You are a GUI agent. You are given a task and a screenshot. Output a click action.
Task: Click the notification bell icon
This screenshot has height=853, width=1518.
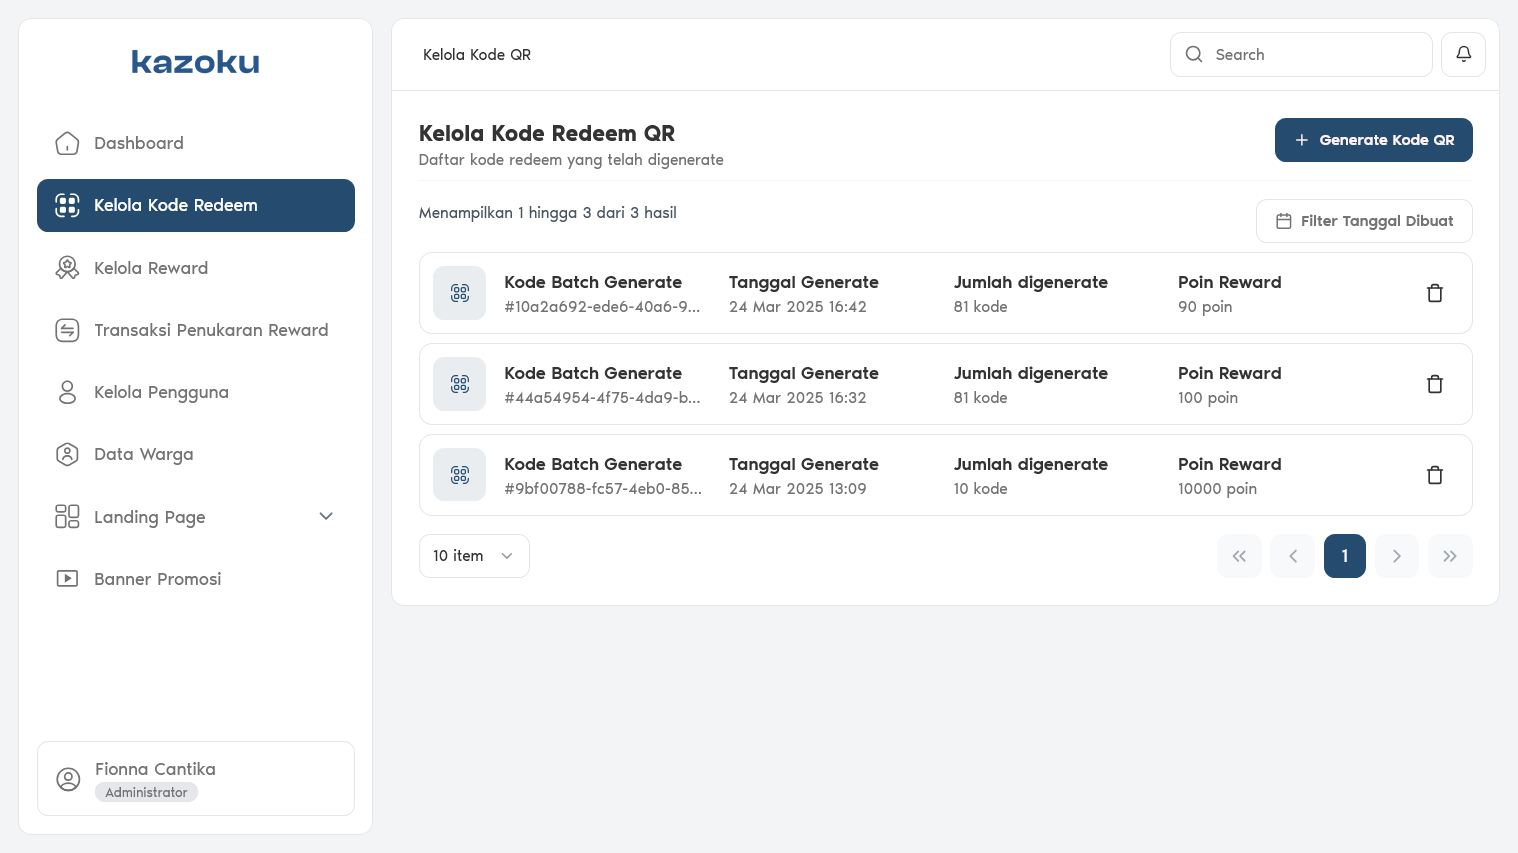(x=1463, y=55)
